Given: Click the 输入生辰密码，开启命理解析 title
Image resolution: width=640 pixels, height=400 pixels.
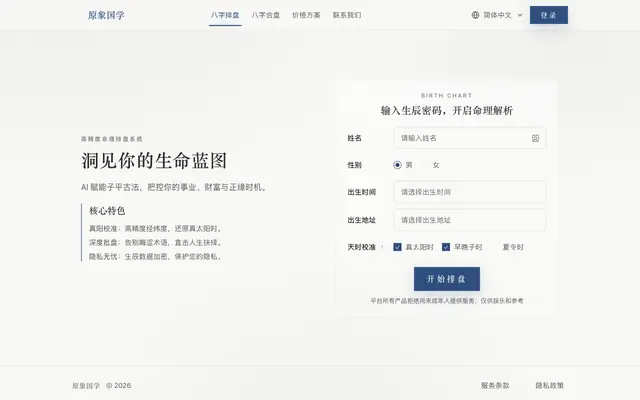Looking at the screenshot, I should [x=447, y=111].
